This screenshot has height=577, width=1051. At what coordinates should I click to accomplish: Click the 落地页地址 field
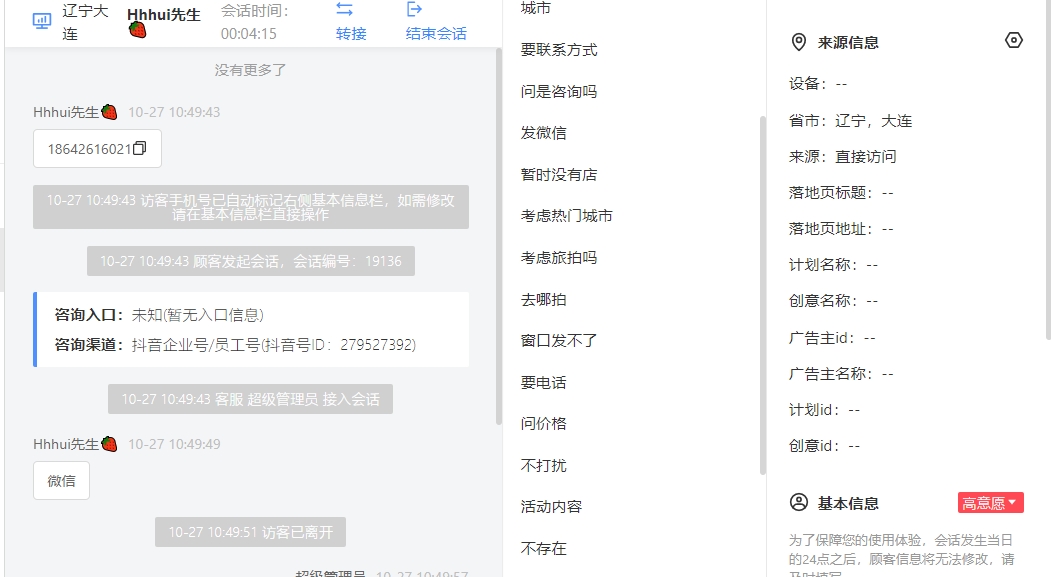pos(841,229)
